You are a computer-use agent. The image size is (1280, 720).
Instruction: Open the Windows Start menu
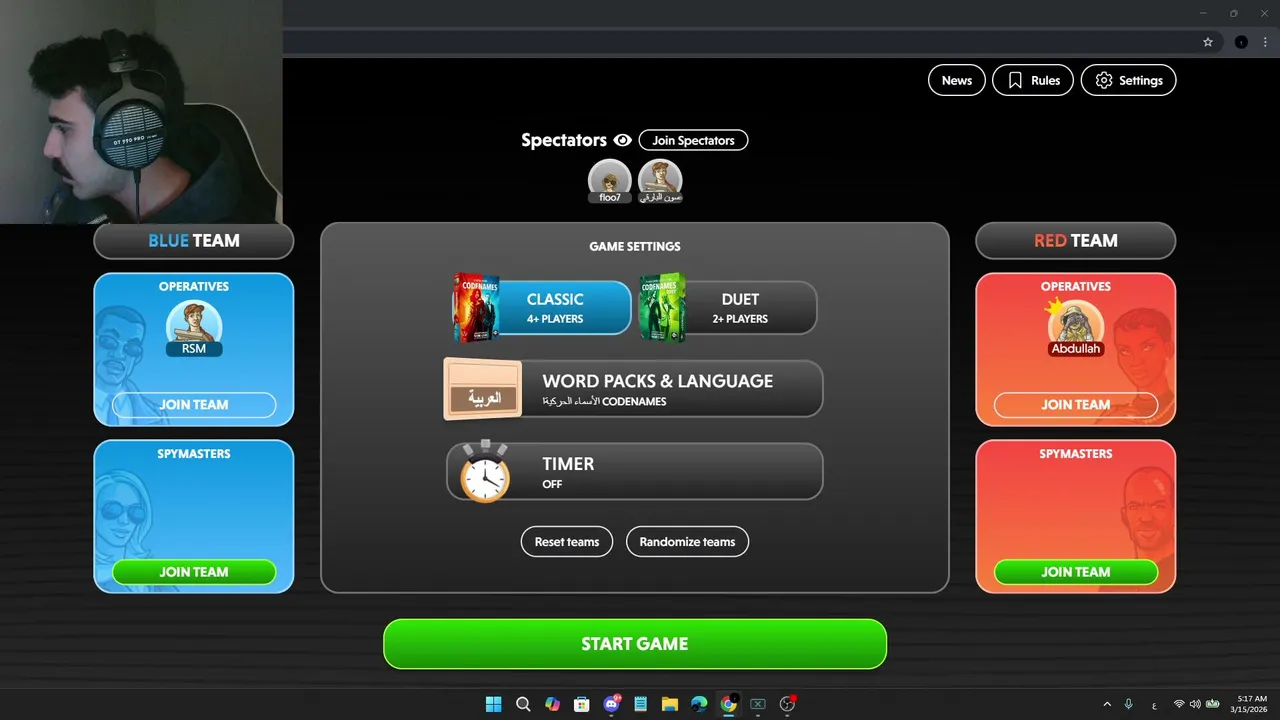click(493, 704)
